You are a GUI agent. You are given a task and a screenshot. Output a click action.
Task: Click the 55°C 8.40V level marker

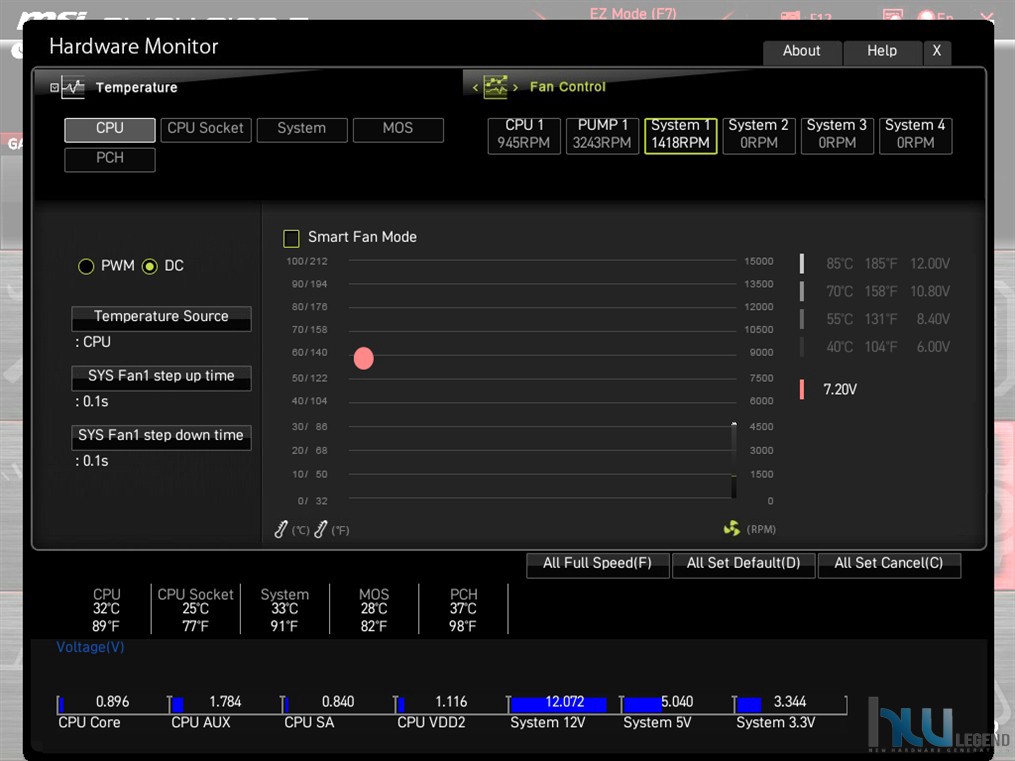click(802, 319)
